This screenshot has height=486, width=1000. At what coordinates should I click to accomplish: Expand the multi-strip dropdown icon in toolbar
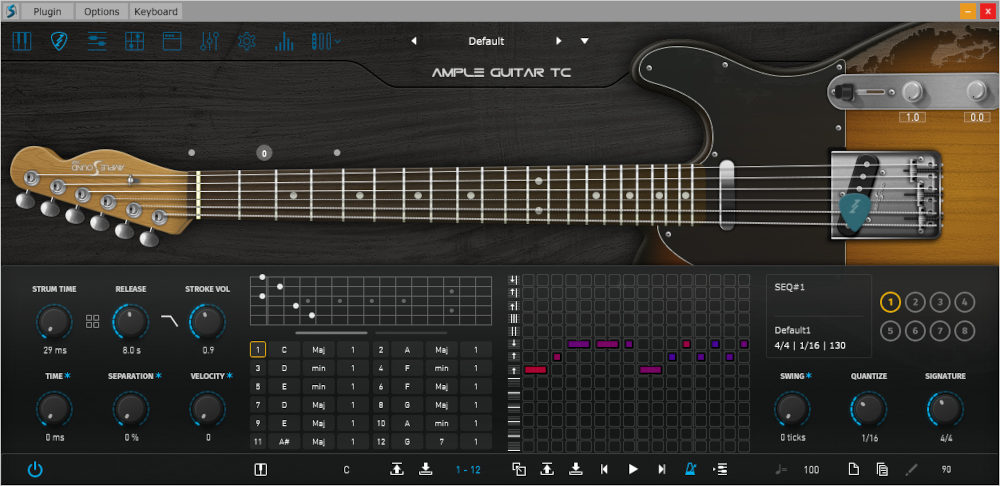pos(325,41)
